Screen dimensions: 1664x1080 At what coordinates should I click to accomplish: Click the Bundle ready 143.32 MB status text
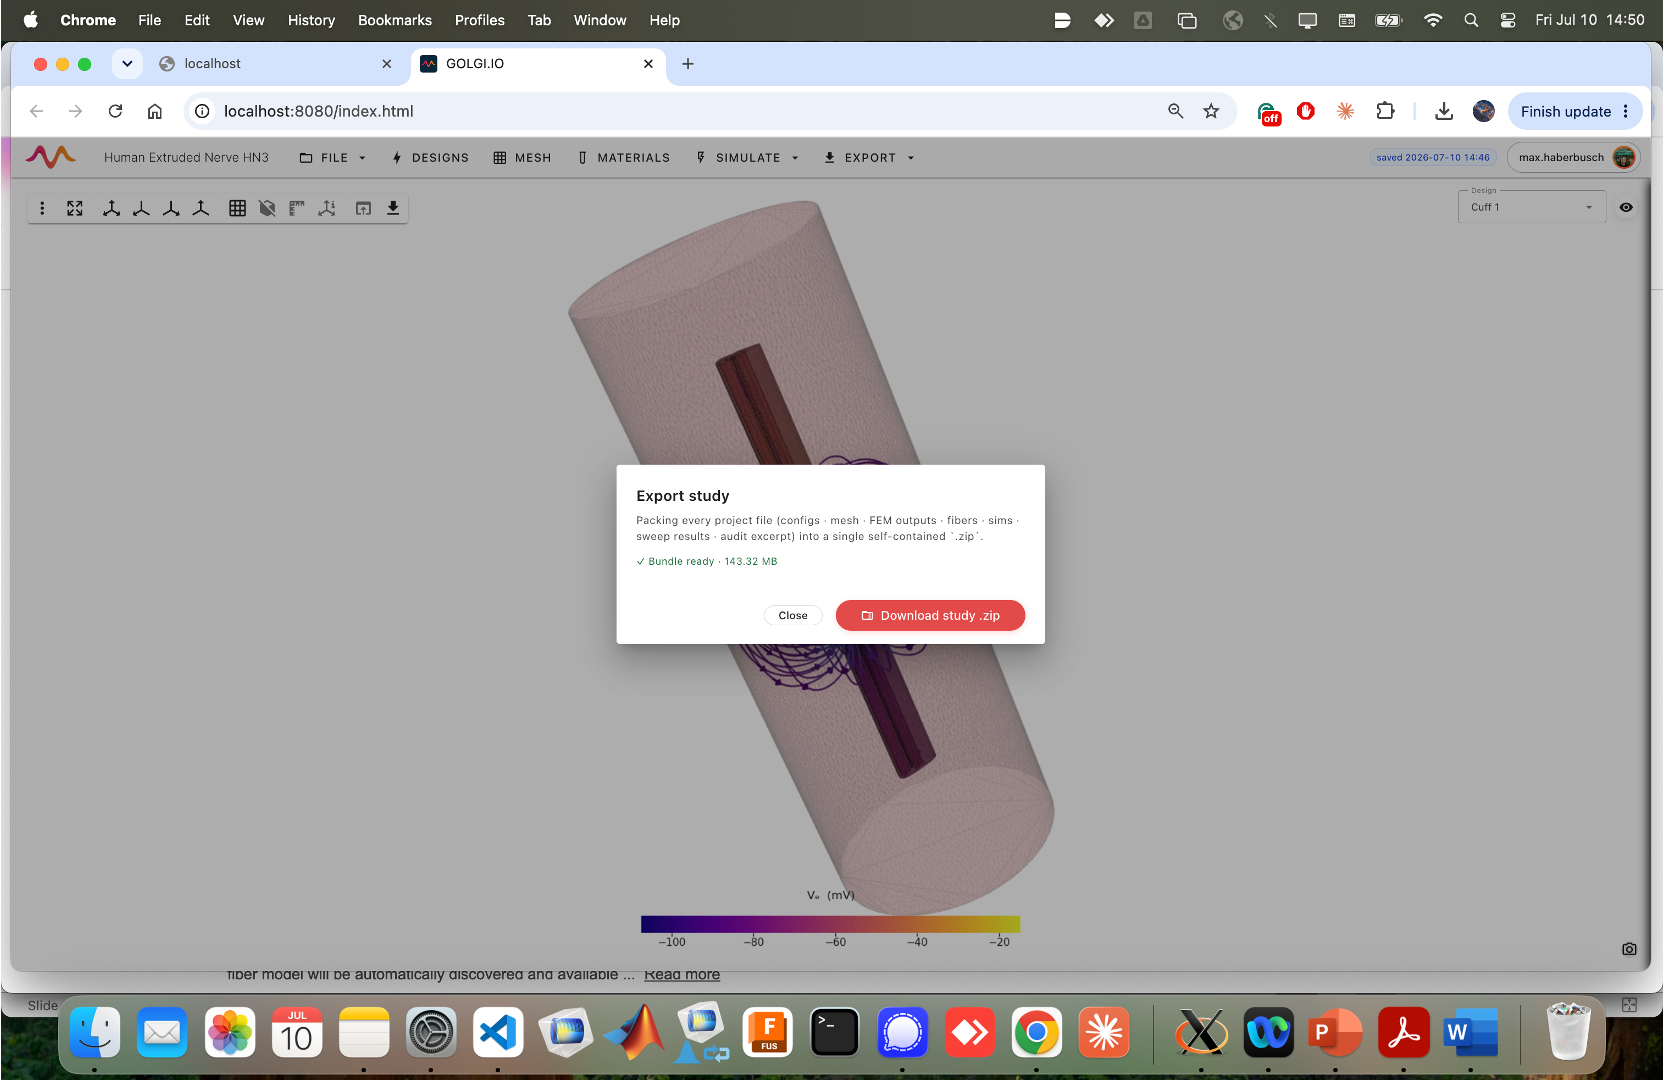(706, 562)
